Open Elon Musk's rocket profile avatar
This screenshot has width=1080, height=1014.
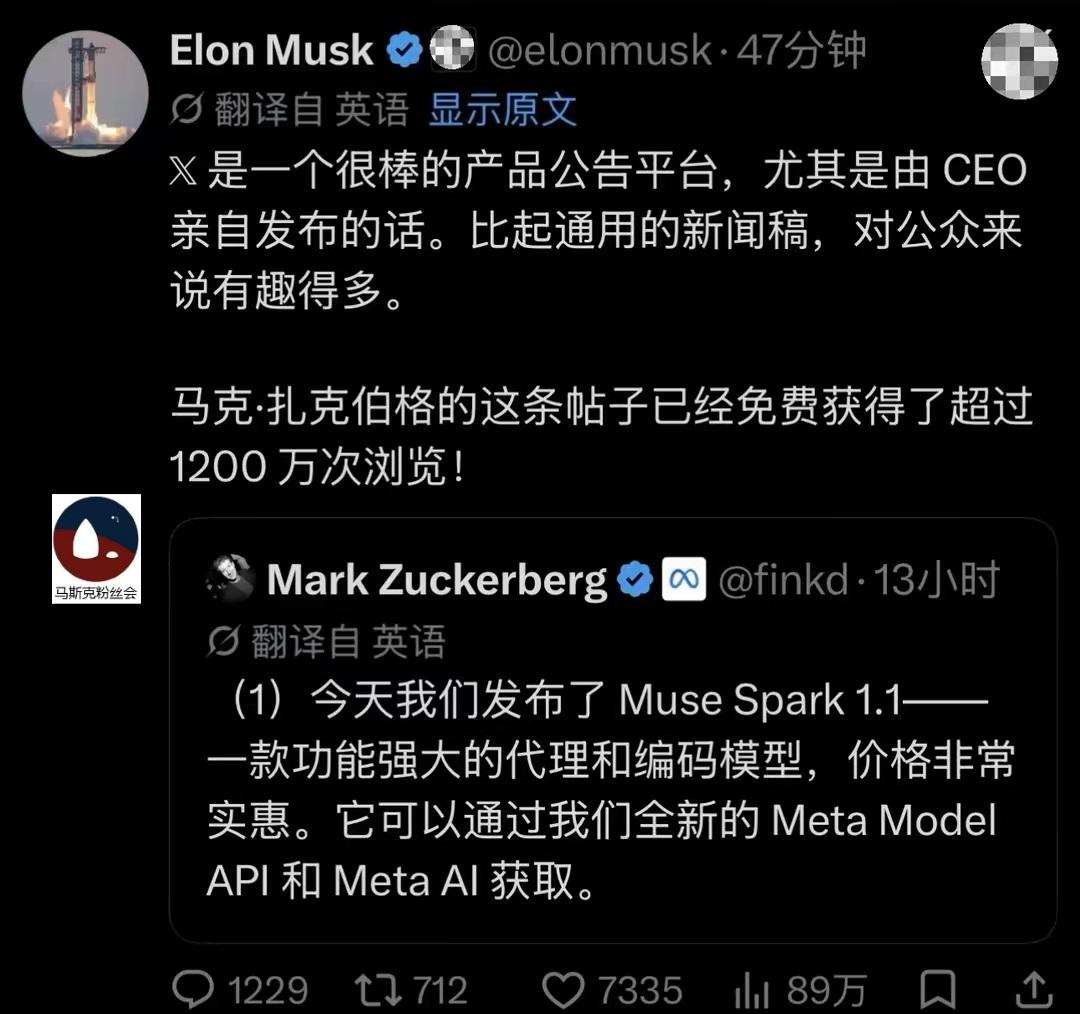pos(85,93)
